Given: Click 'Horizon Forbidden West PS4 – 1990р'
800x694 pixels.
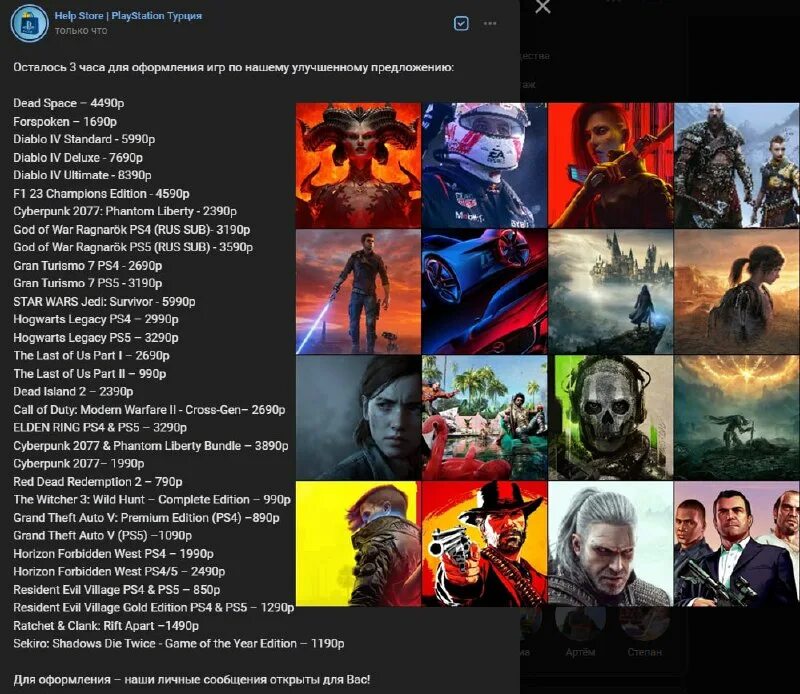Looking at the screenshot, I should click(x=113, y=554).
